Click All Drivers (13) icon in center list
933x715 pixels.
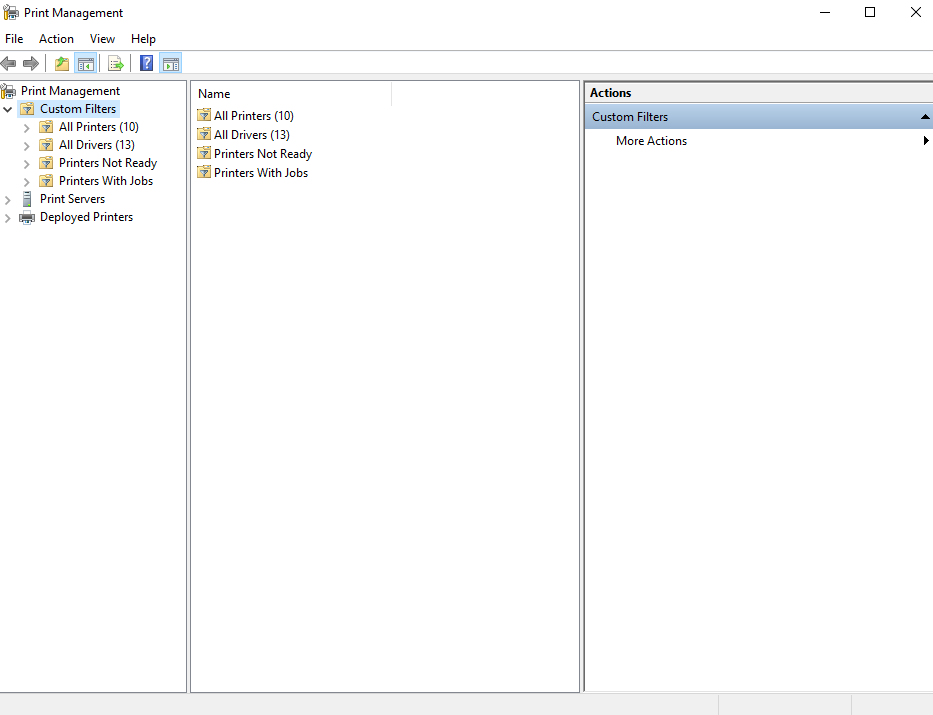point(204,134)
